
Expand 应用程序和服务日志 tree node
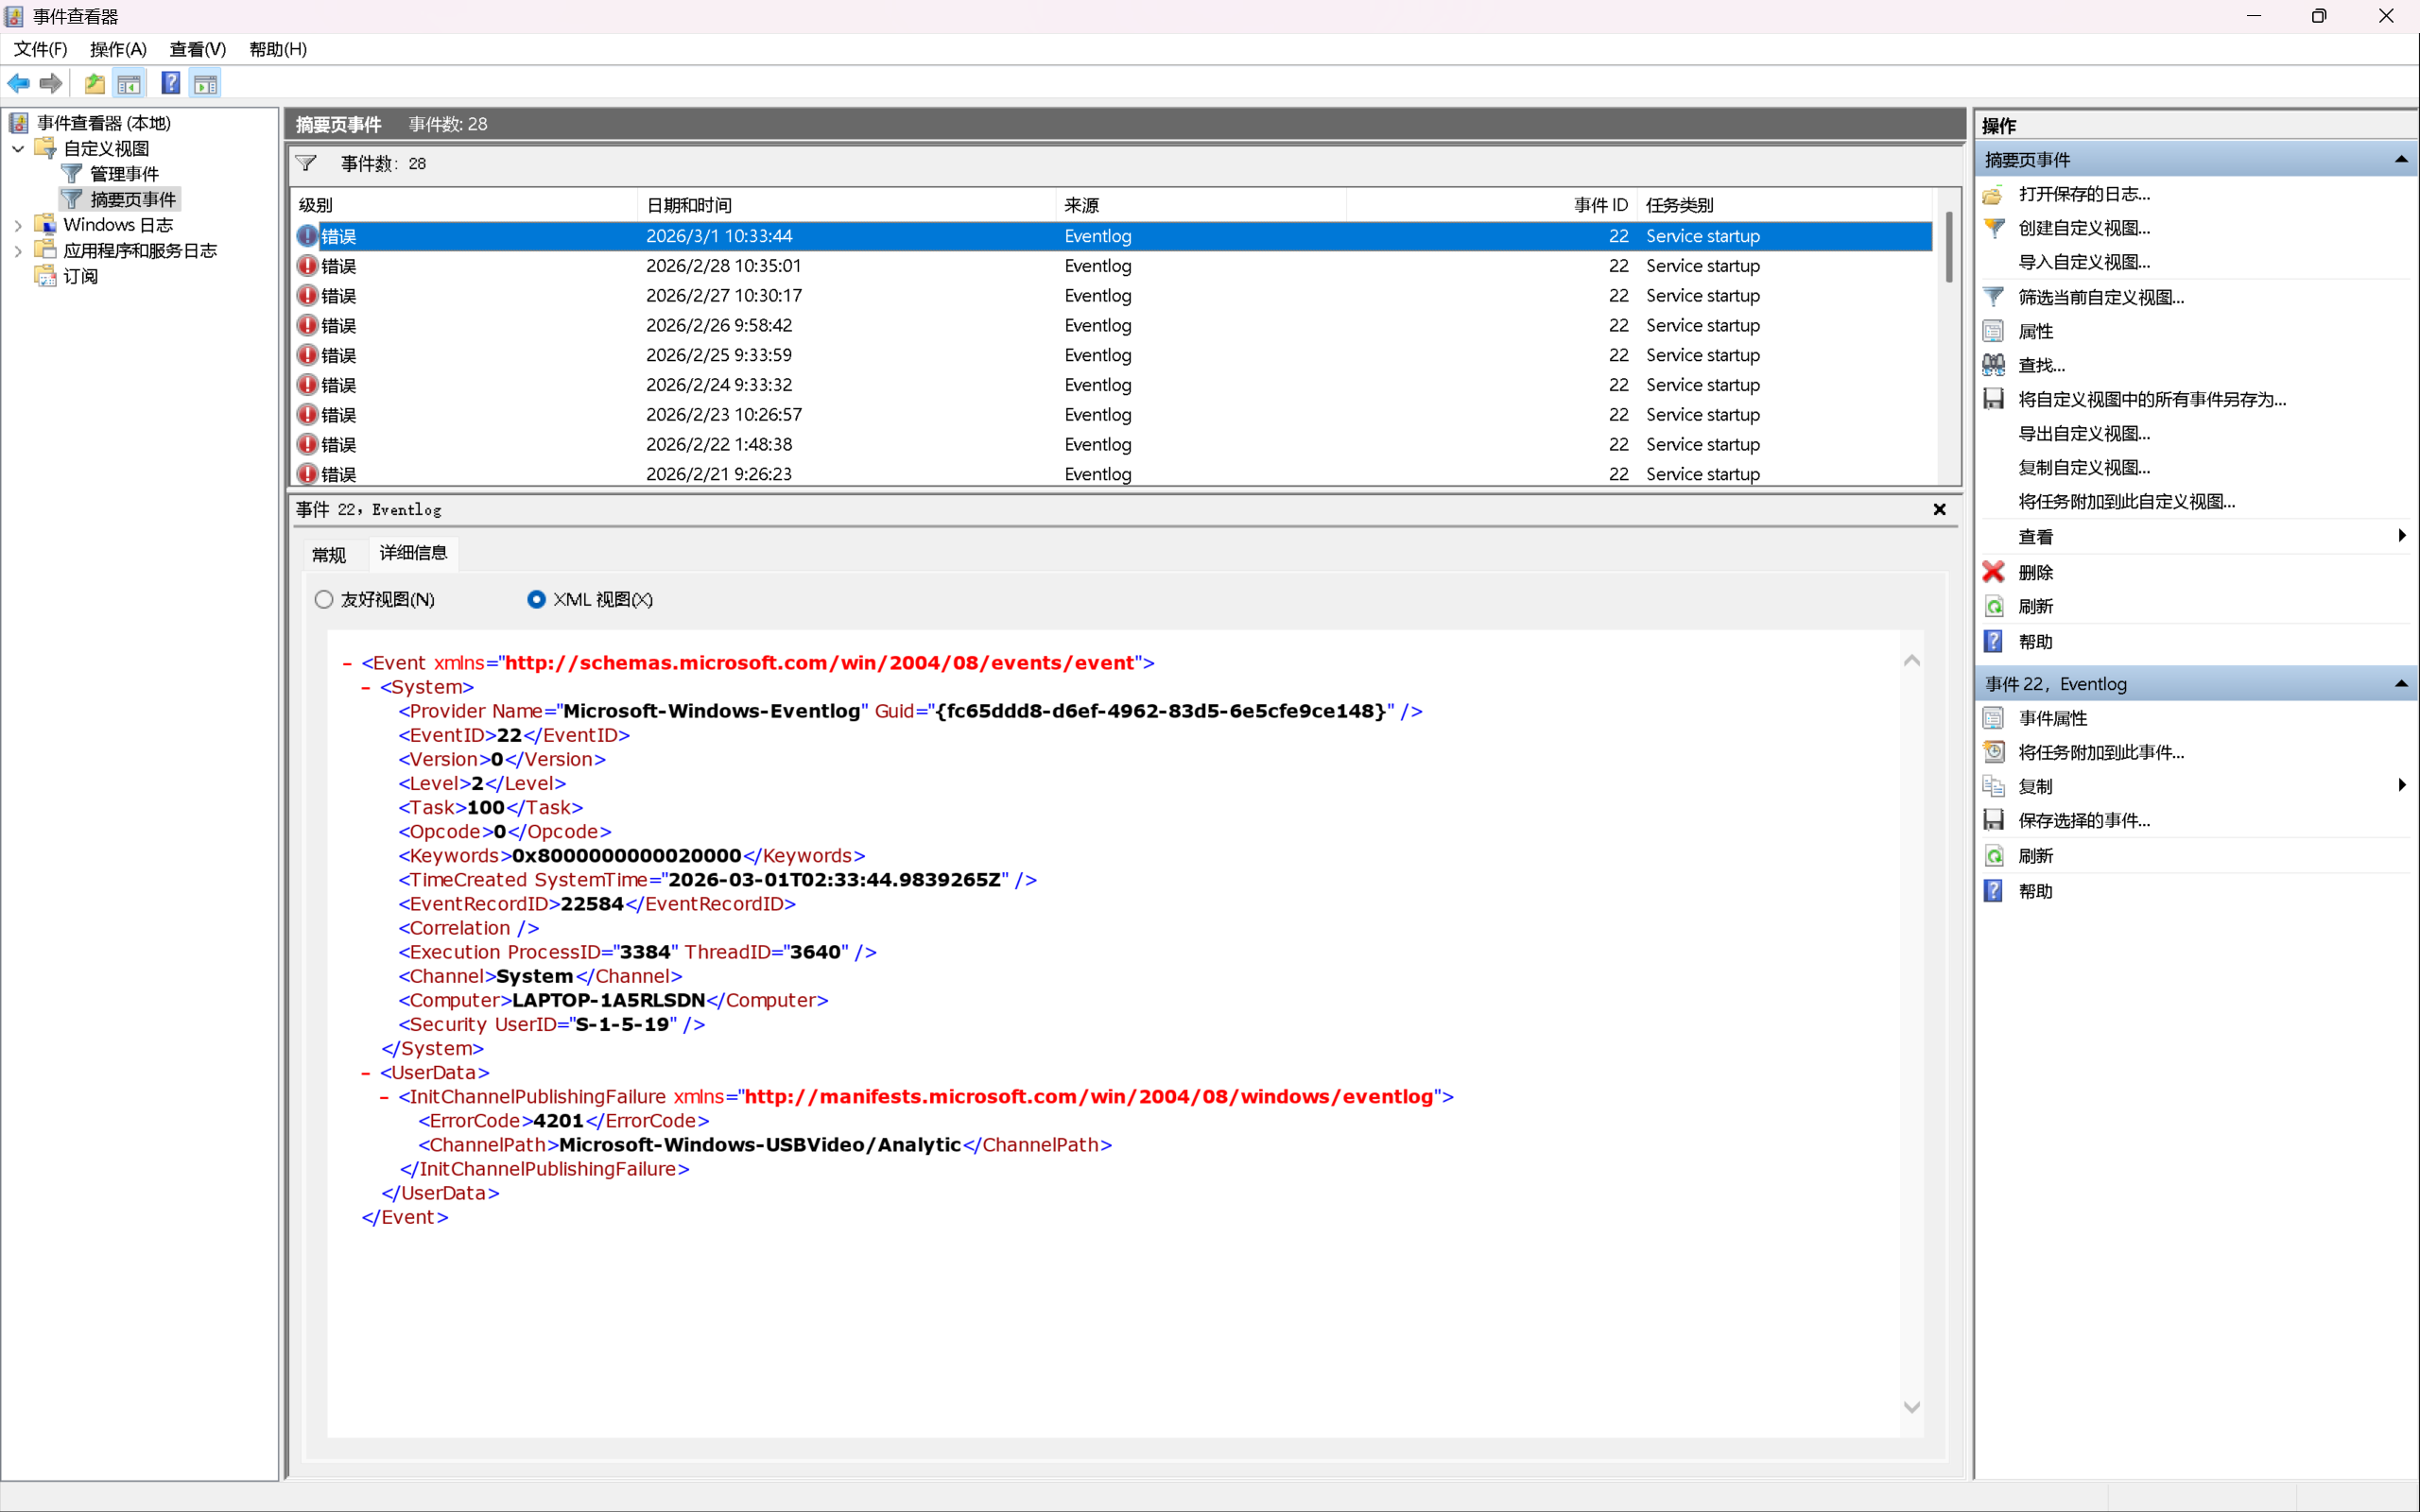click(x=18, y=251)
